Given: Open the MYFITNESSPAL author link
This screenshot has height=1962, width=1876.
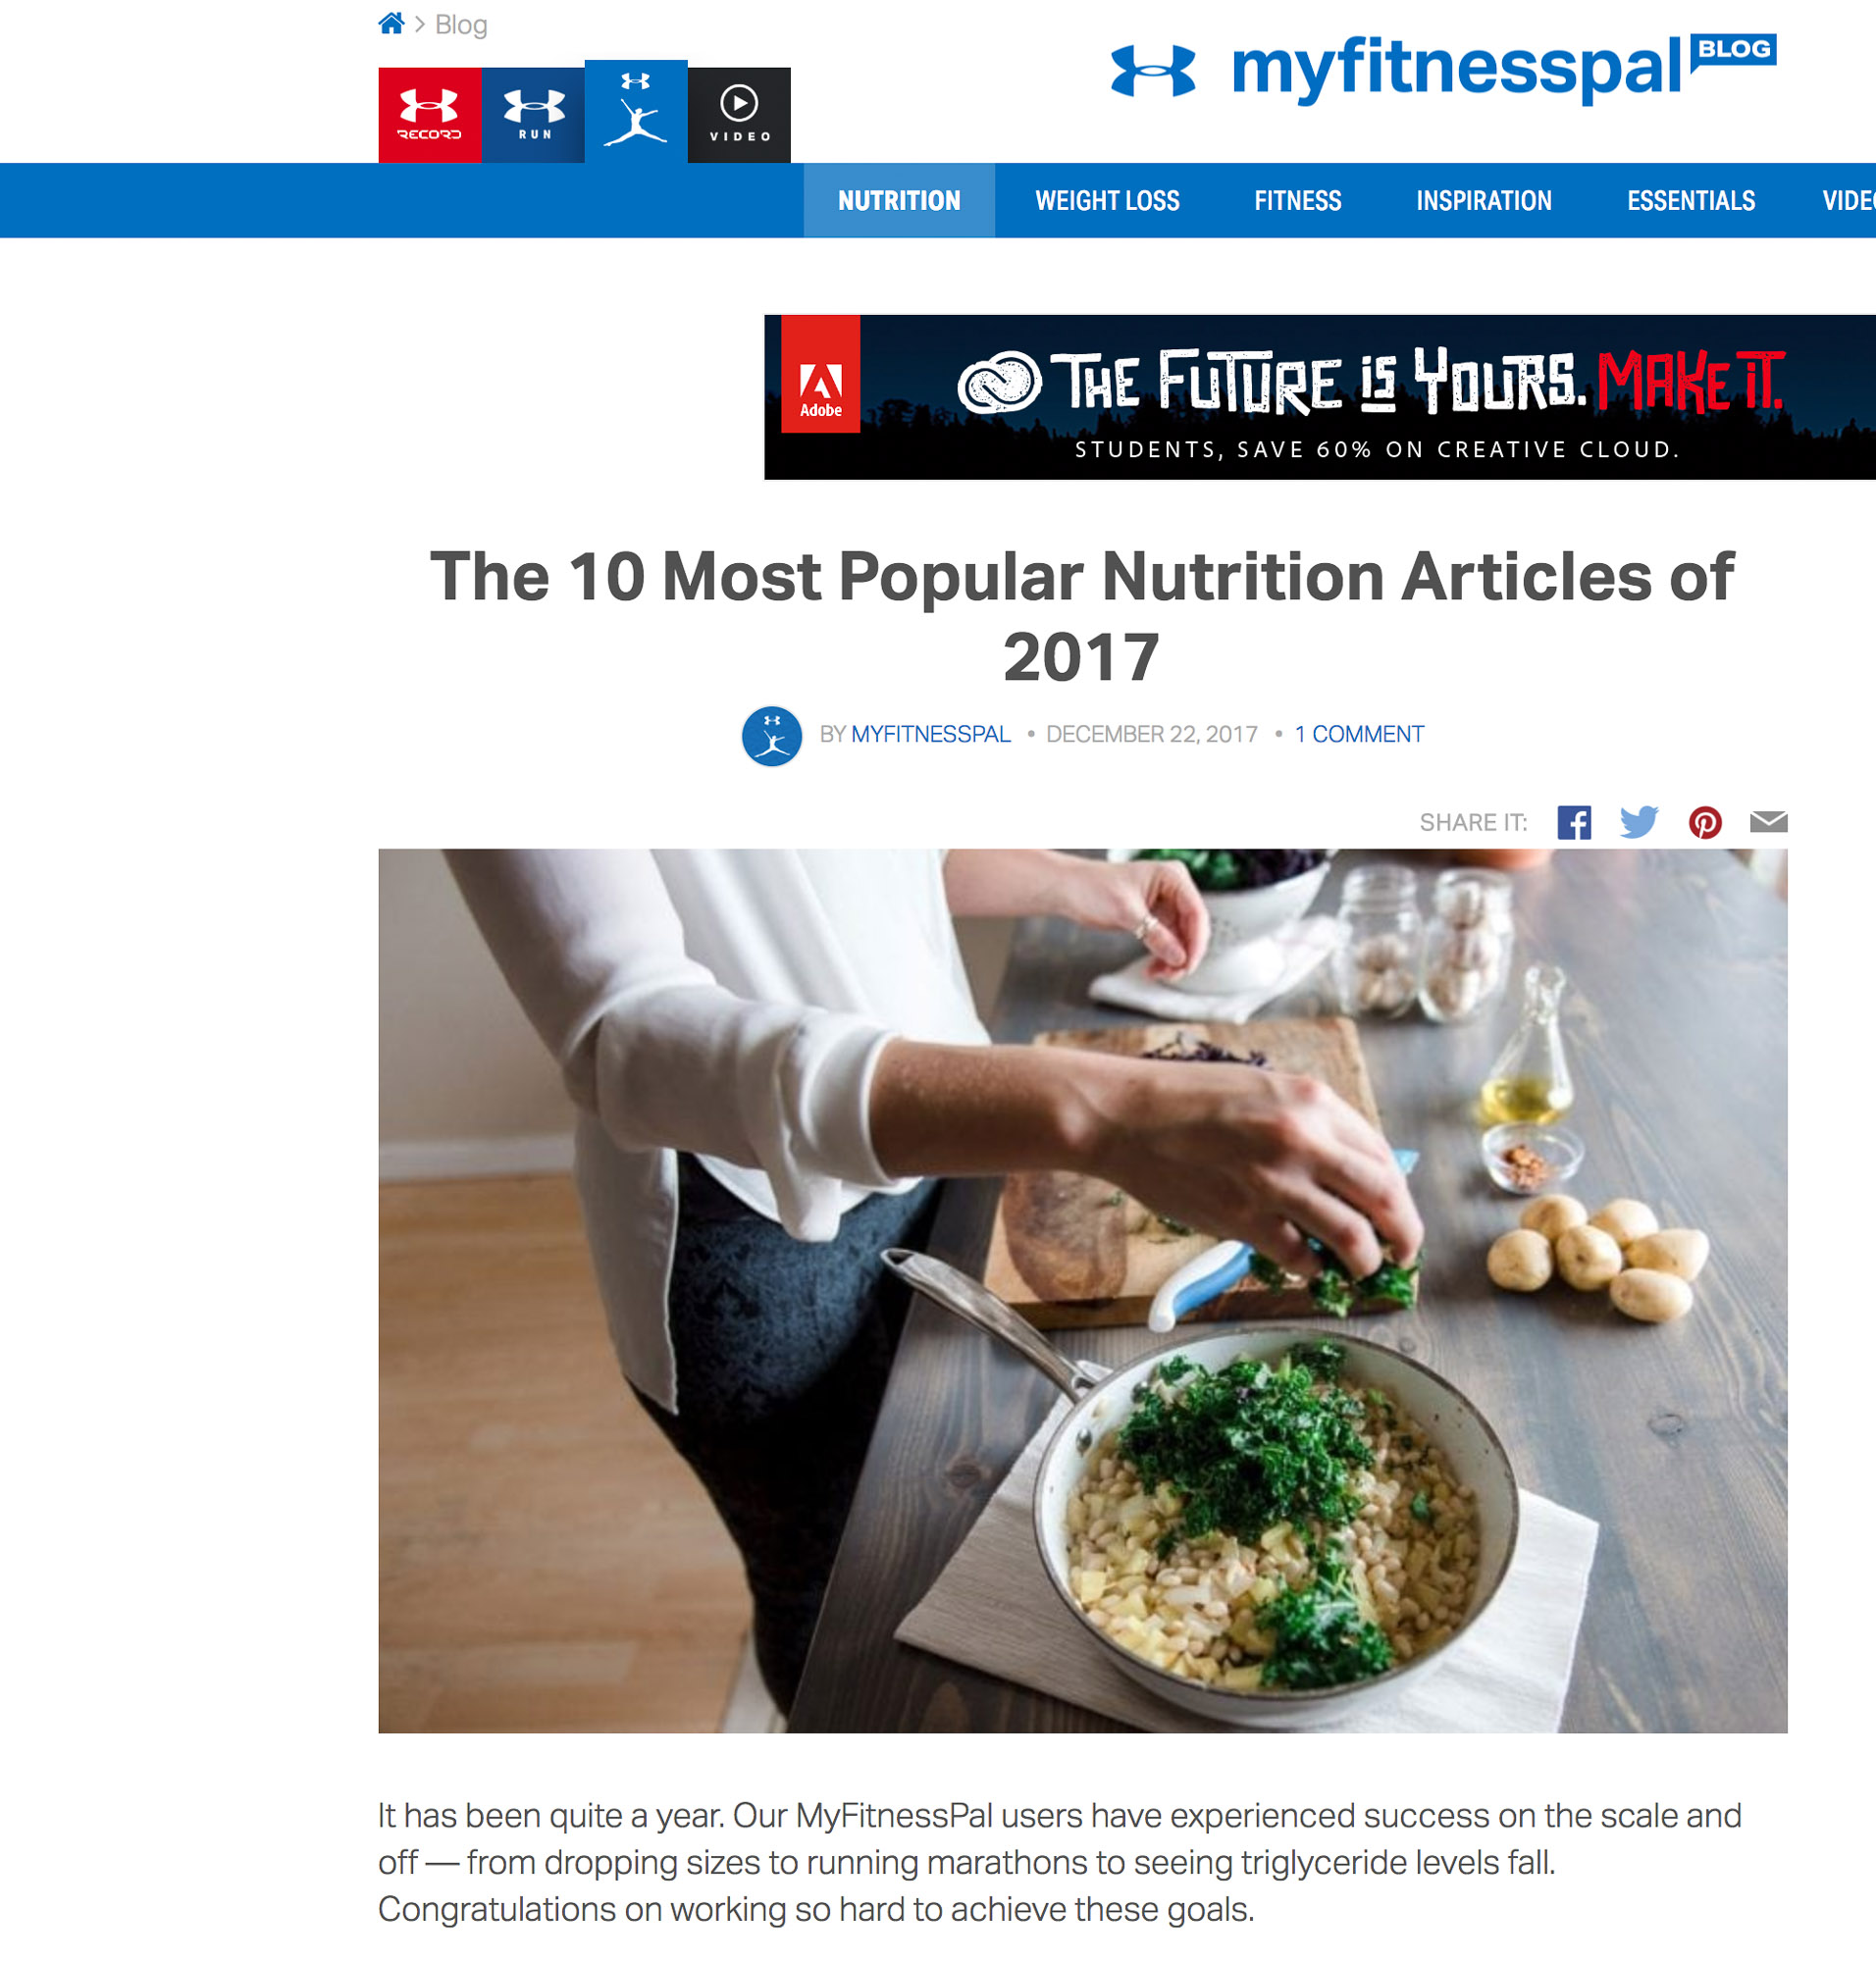Looking at the screenshot, I should (x=930, y=734).
